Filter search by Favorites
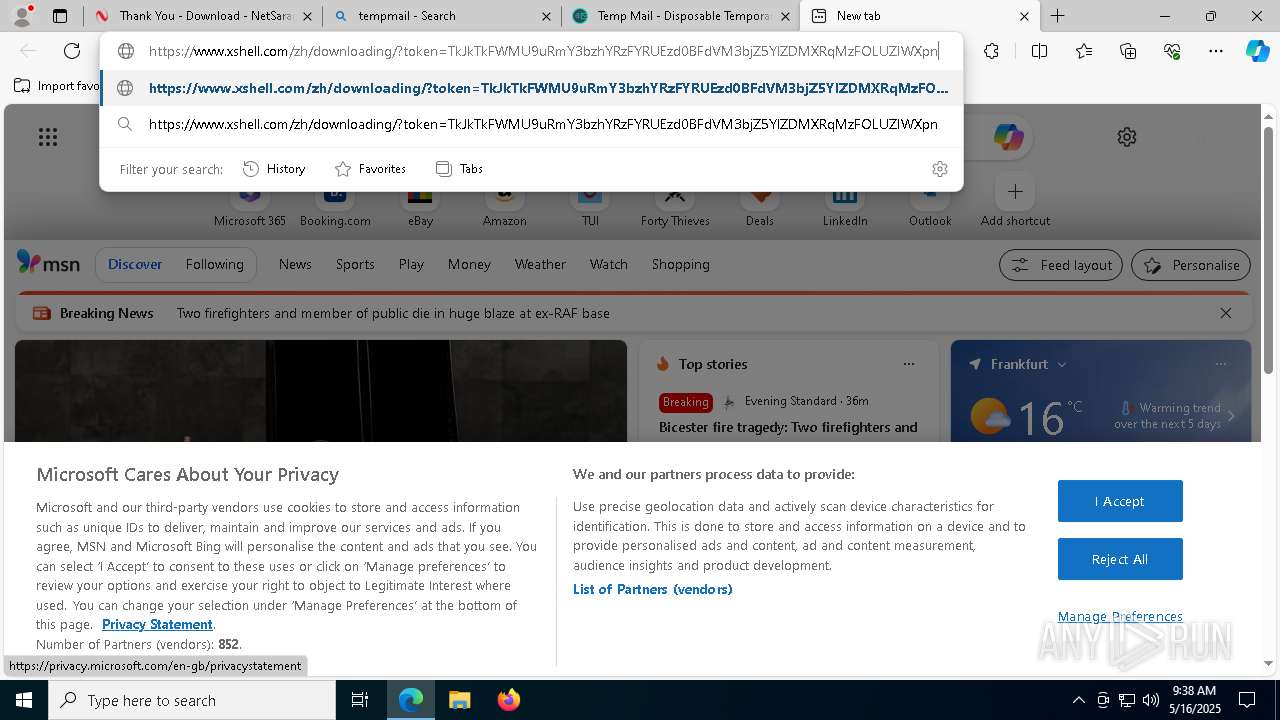The width and height of the screenshot is (1280, 720). pyautogui.click(x=371, y=169)
